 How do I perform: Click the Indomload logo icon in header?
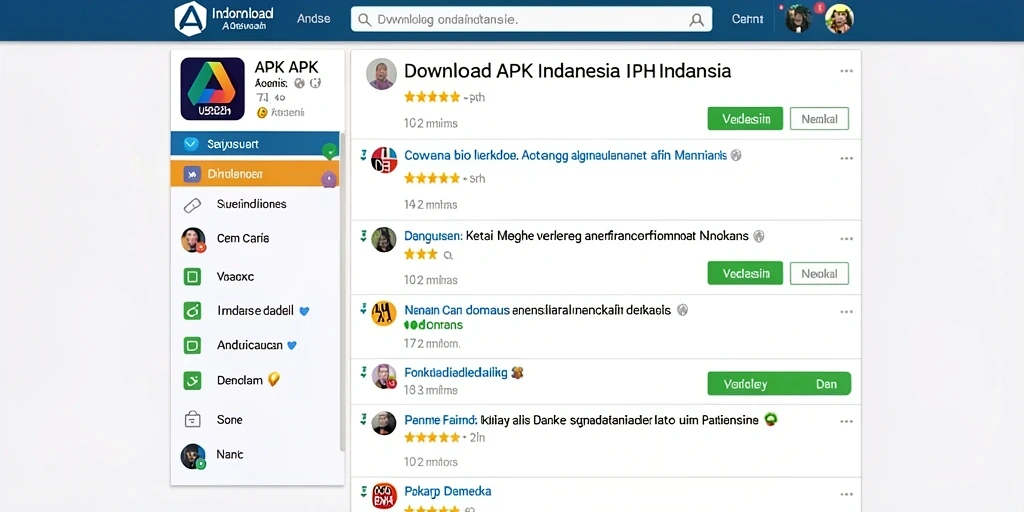pyautogui.click(x=191, y=18)
